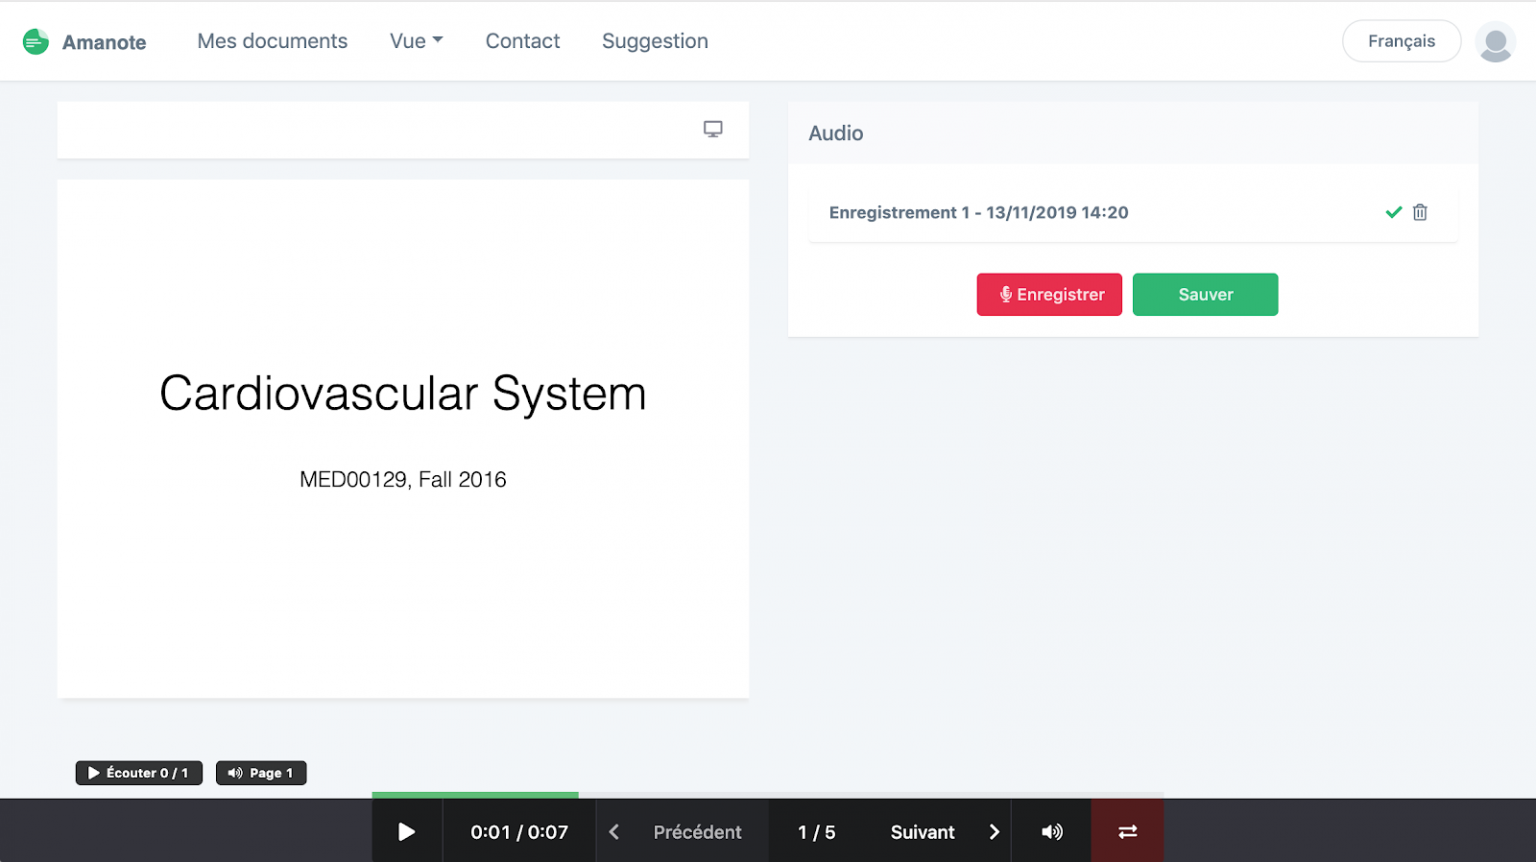1536x862 pixels.
Task: Go to previous page with the left chevron
Action: click(613, 831)
